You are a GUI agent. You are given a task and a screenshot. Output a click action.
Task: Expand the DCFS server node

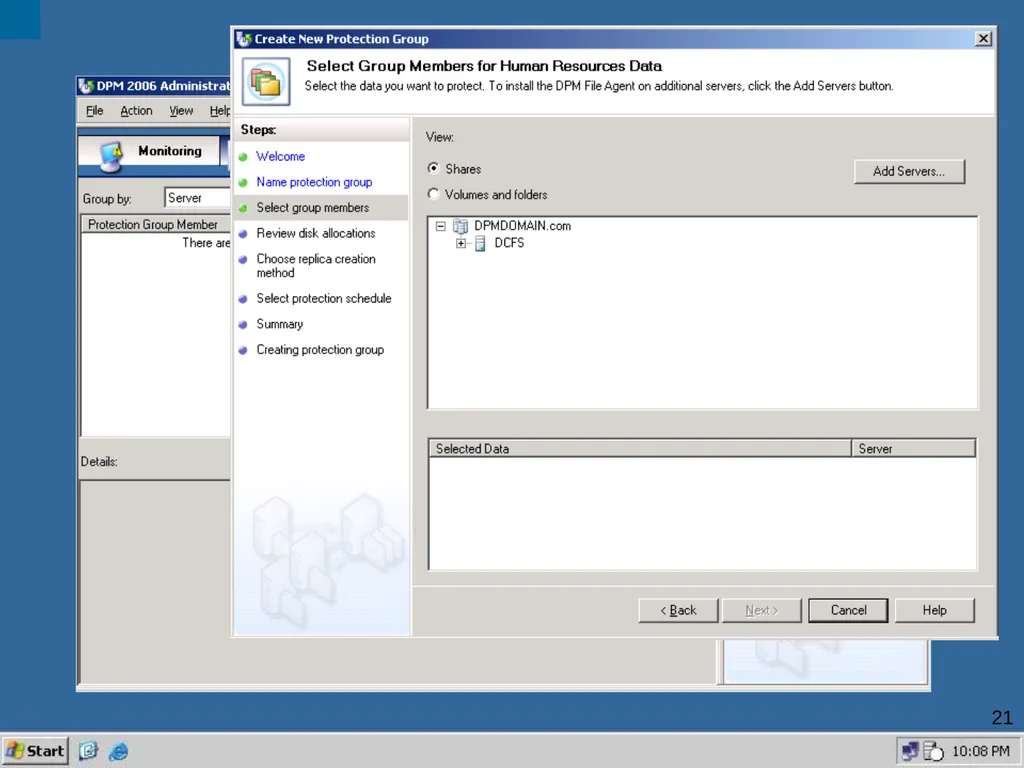click(461, 244)
